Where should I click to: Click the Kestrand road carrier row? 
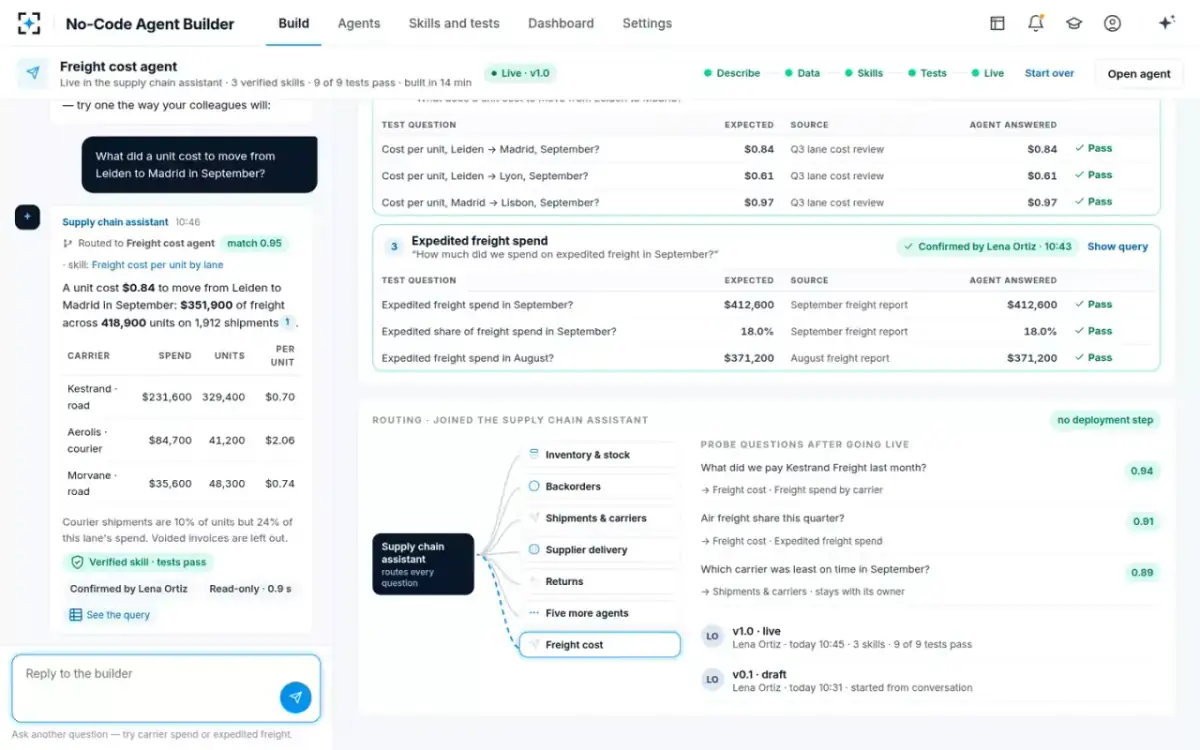(x=181, y=397)
